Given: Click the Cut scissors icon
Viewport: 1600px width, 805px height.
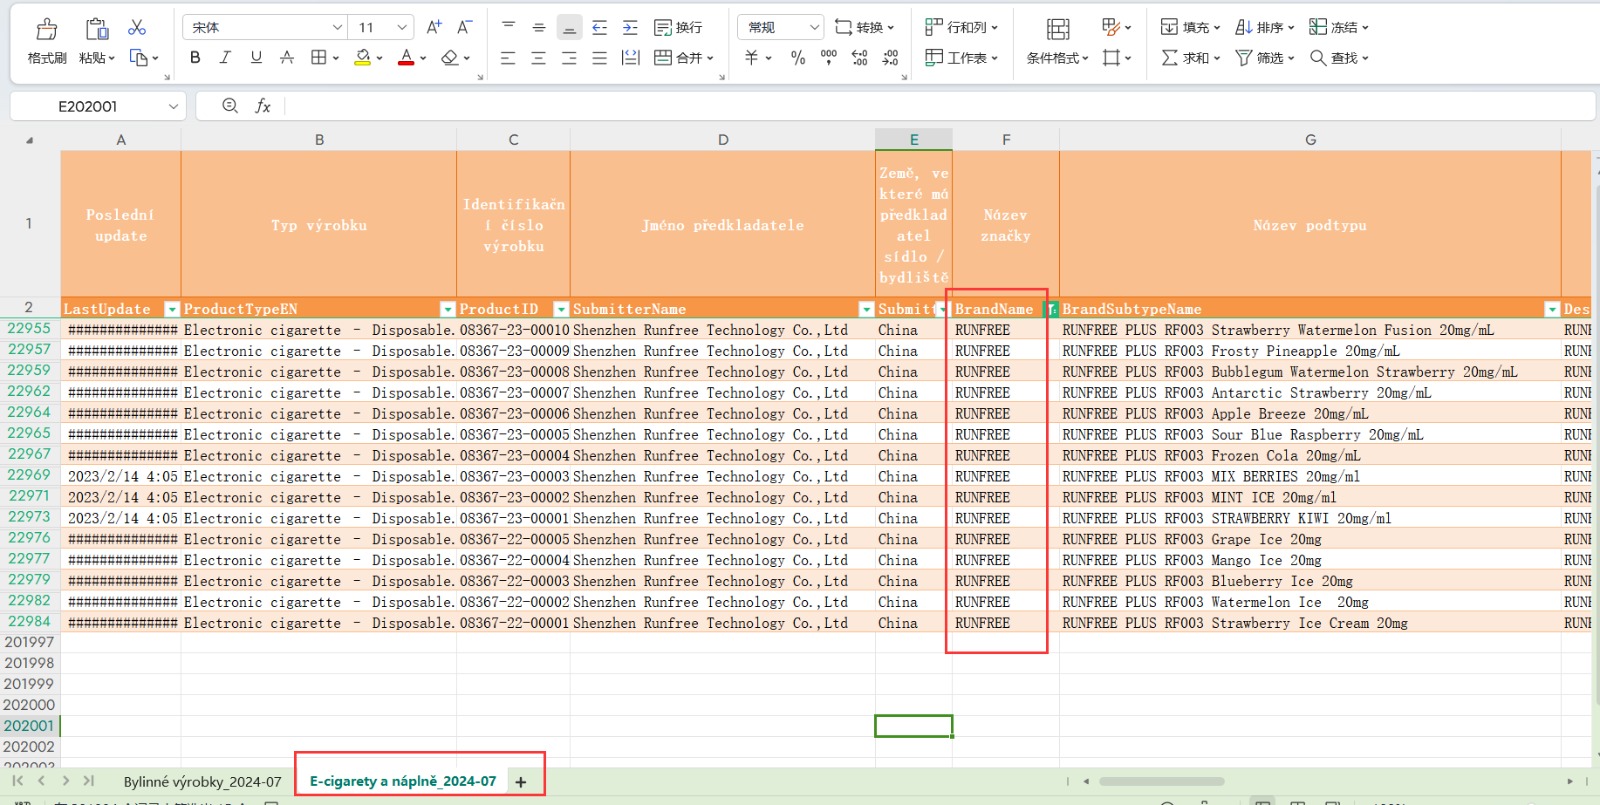Looking at the screenshot, I should [137, 27].
